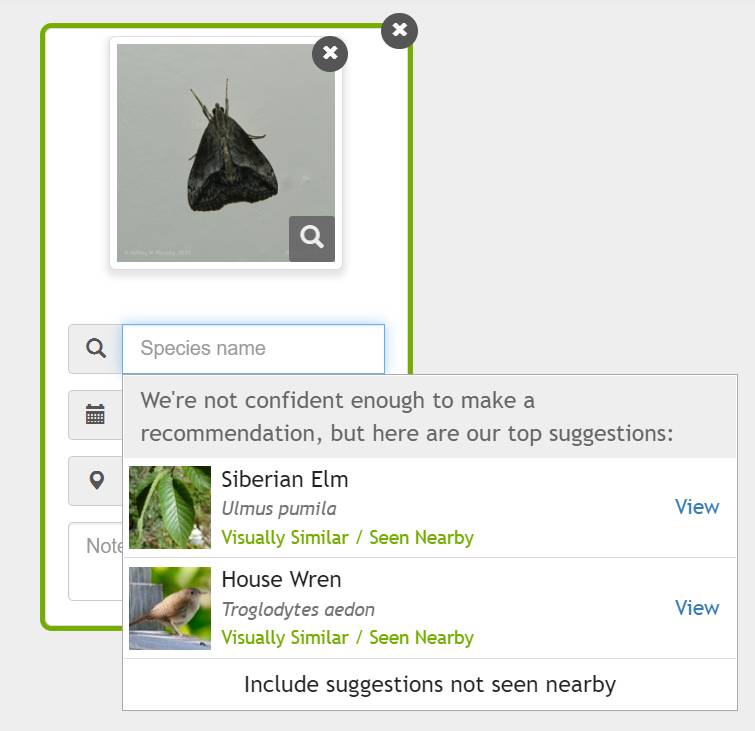Focus the Species name input field

pos(253,349)
